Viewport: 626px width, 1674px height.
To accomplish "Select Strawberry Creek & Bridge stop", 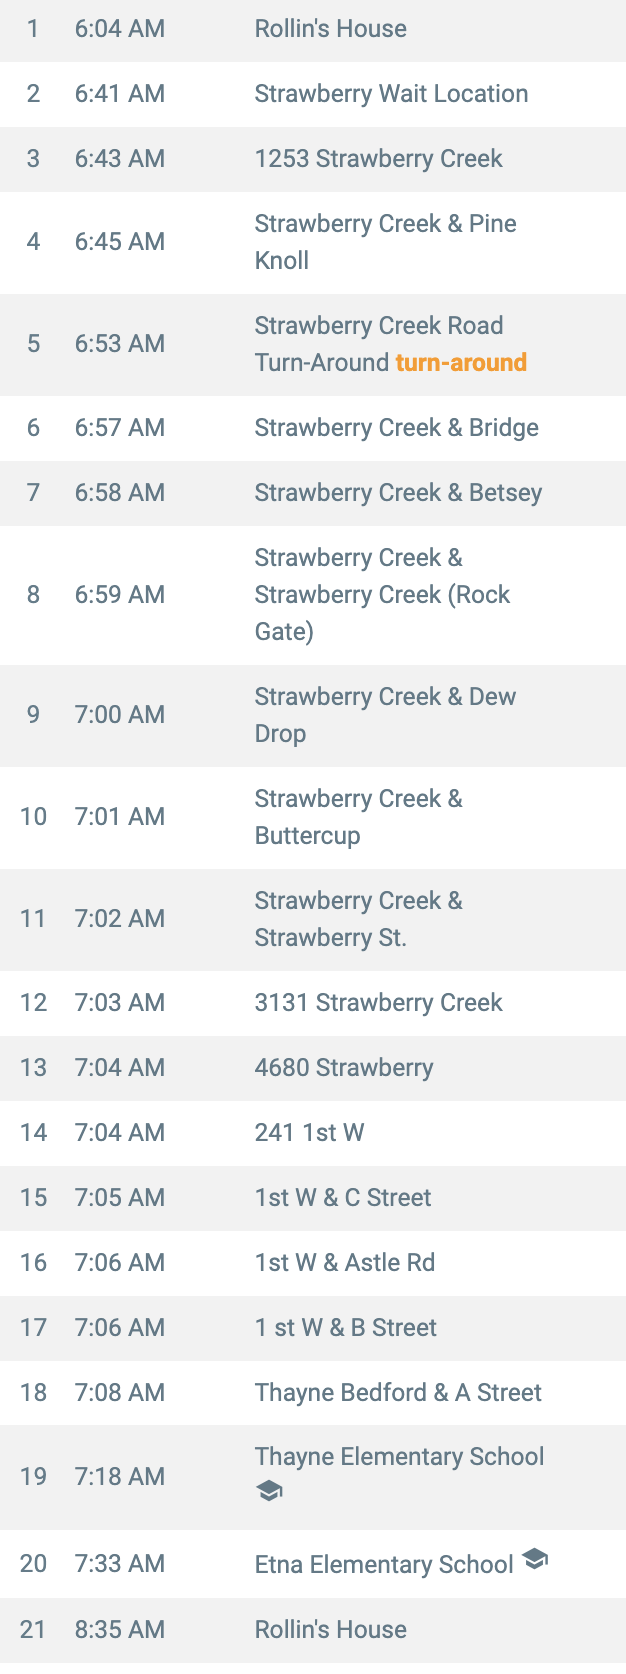I will tap(313, 428).
